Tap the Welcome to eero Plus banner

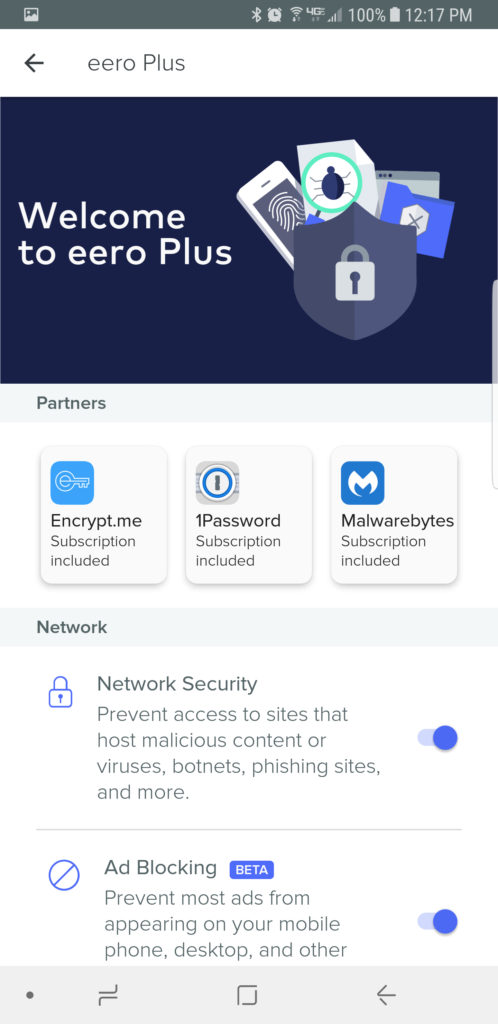[249, 240]
